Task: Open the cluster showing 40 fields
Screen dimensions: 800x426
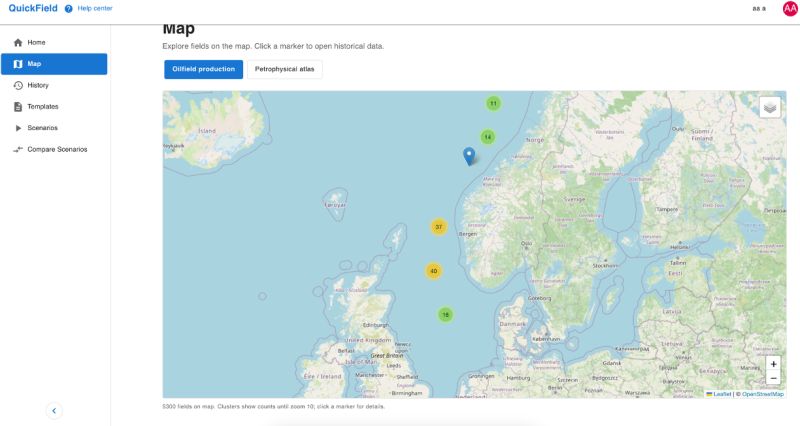Action: [433, 271]
